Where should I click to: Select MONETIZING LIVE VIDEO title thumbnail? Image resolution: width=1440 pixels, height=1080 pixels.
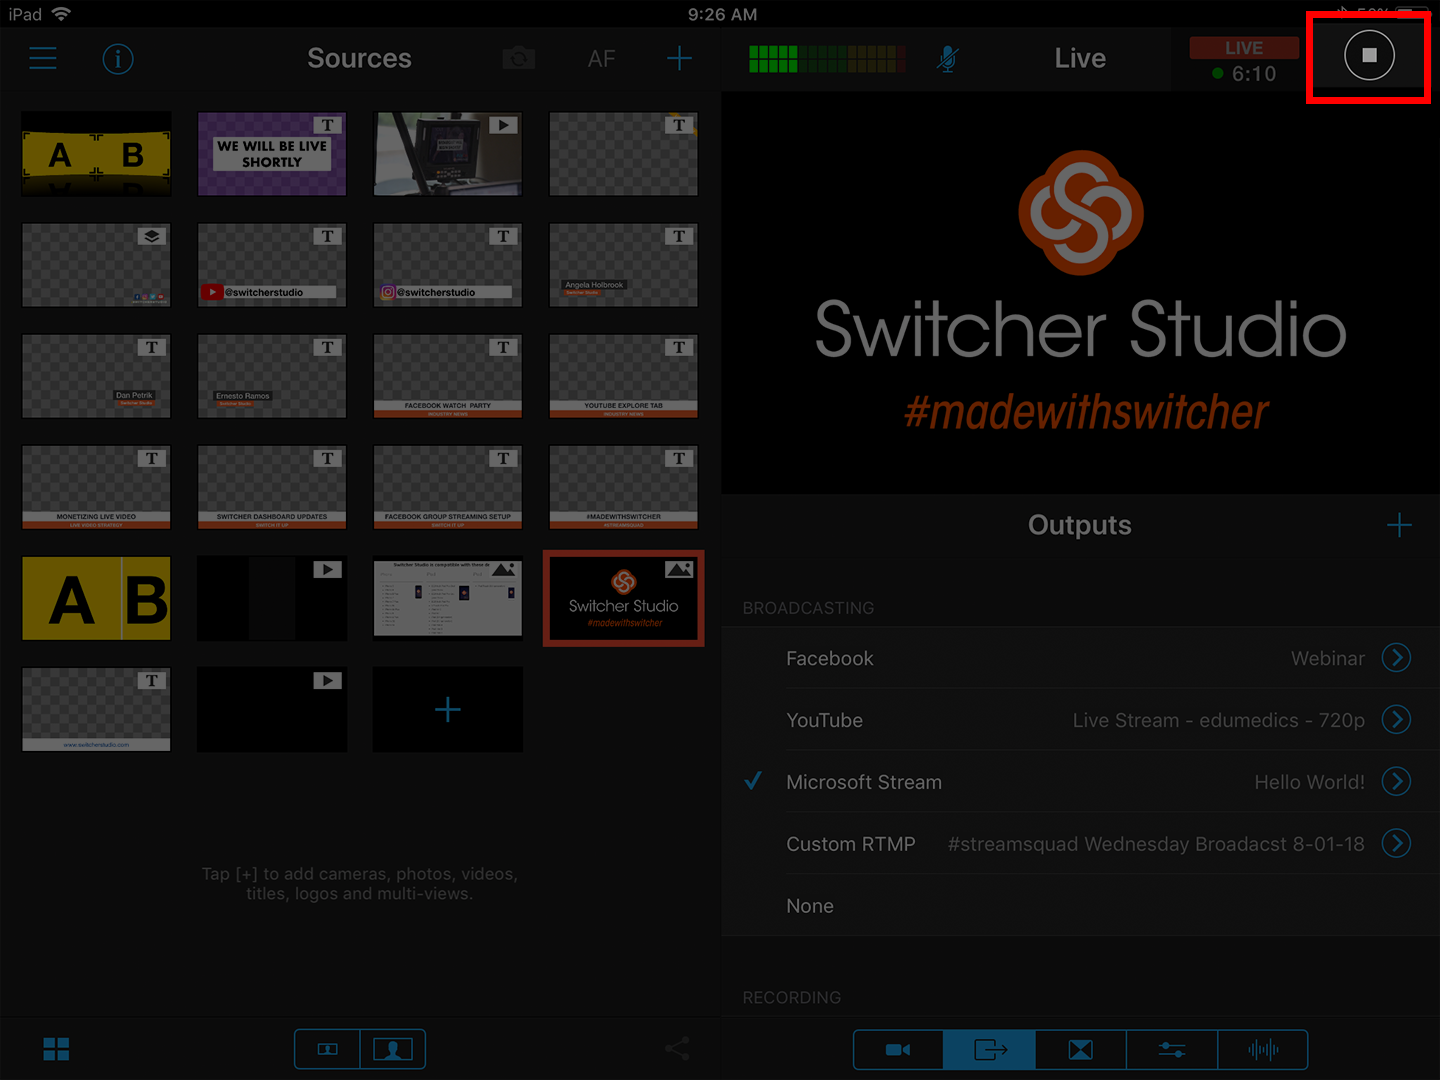96,487
